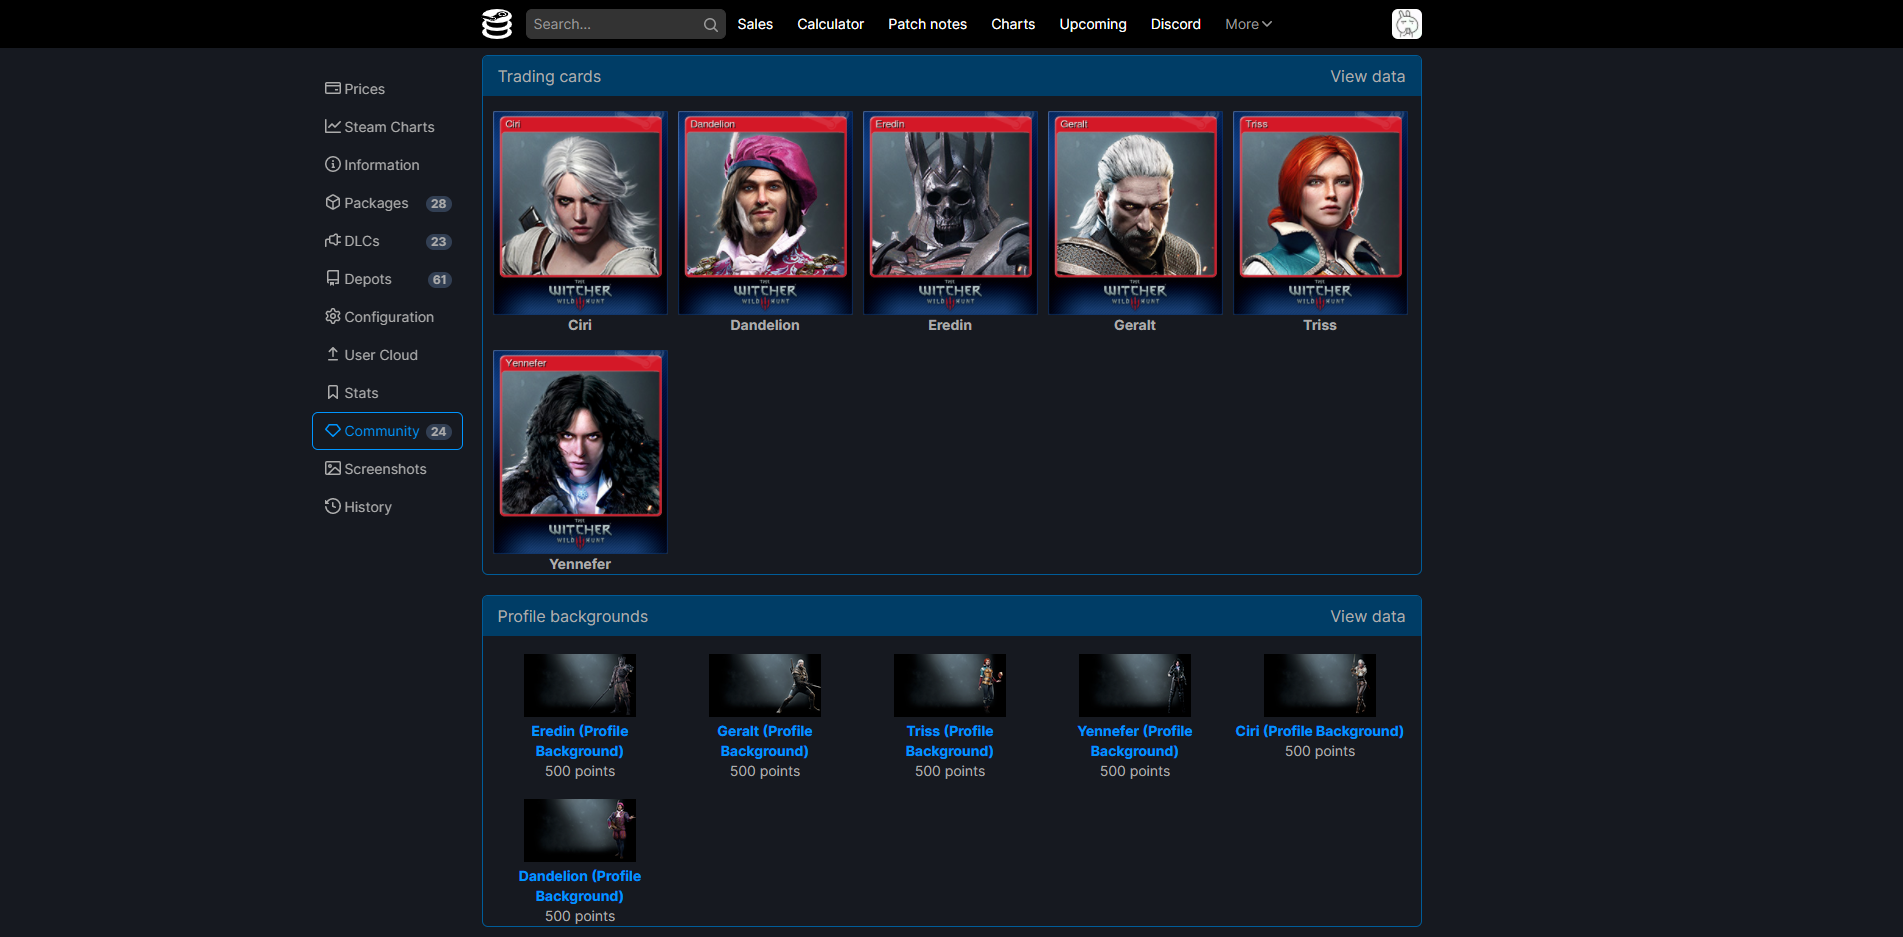Screen dimensions: 1903x937
Task: Open the Yennefer trading card image
Action: click(x=580, y=452)
